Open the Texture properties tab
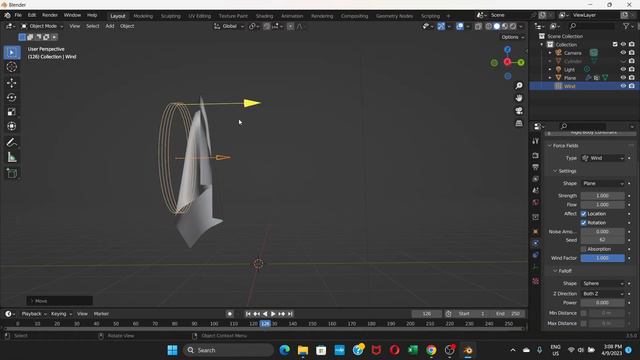The width and height of the screenshot is (640, 360). point(536,281)
